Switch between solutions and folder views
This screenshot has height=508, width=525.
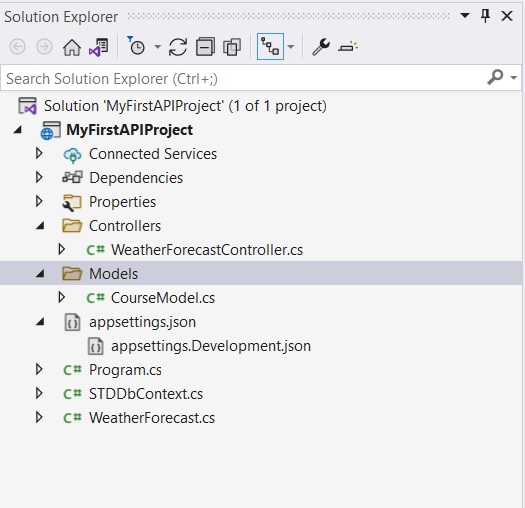98,47
